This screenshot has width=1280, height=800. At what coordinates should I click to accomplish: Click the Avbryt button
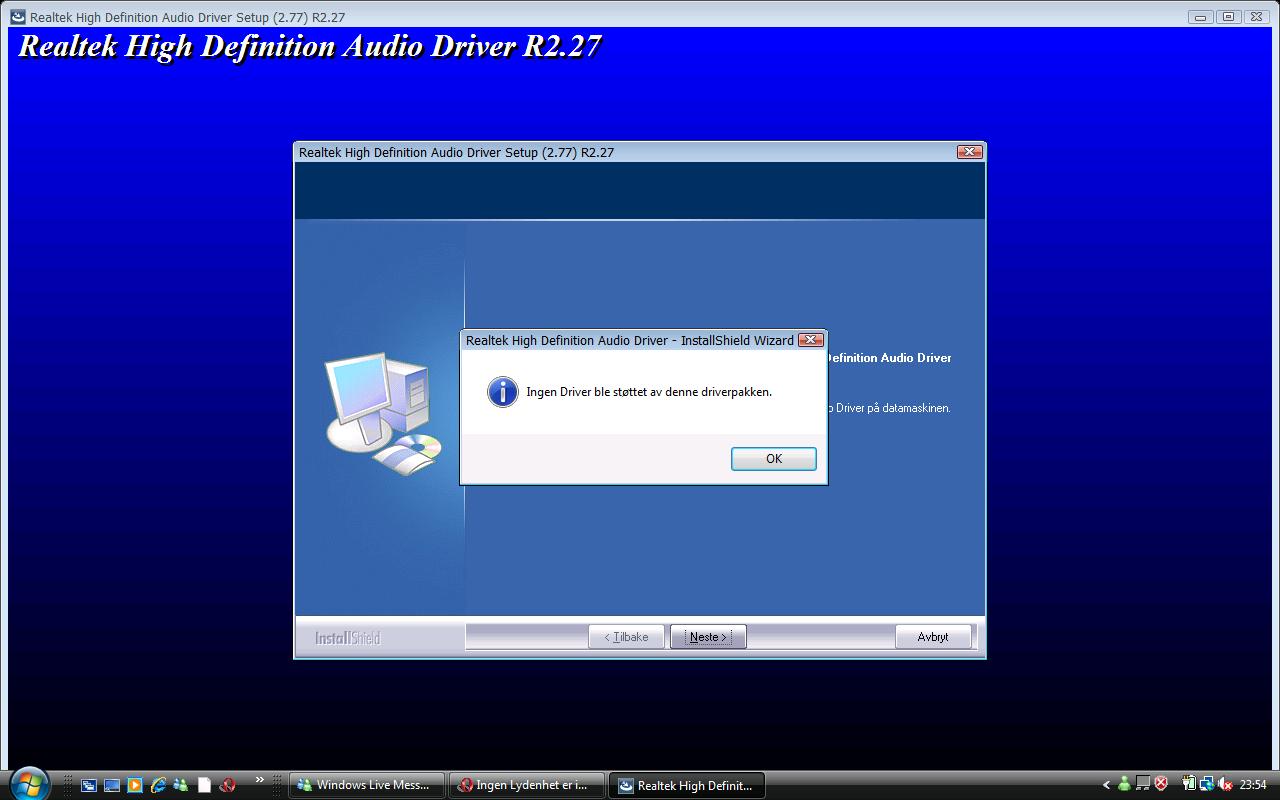pos(933,637)
